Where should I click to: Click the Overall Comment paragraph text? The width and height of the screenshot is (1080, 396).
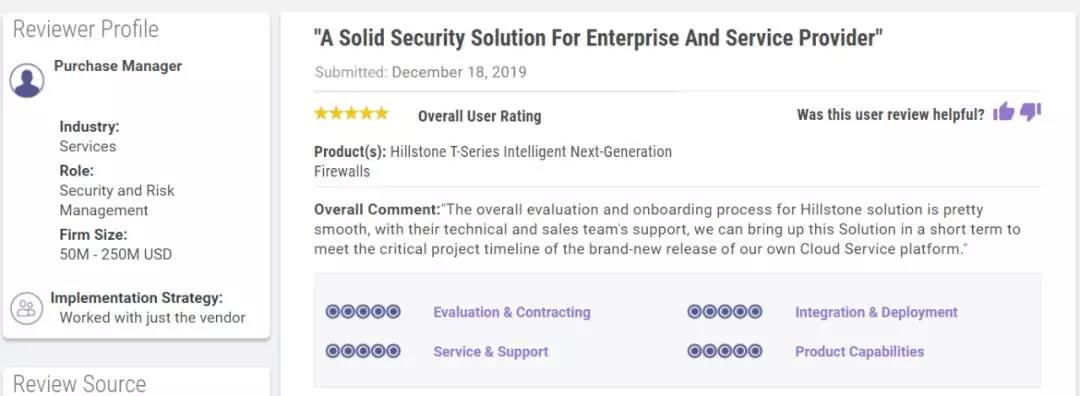[x=668, y=229]
